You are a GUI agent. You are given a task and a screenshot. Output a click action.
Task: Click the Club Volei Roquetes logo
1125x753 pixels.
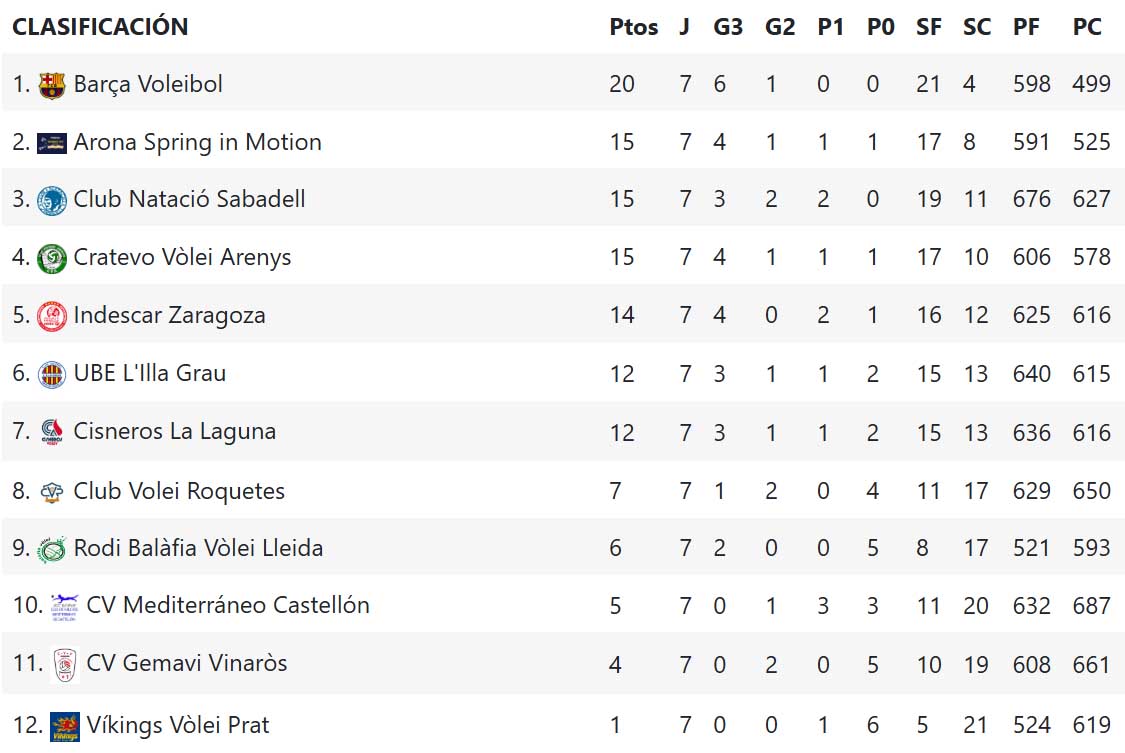click(x=52, y=492)
